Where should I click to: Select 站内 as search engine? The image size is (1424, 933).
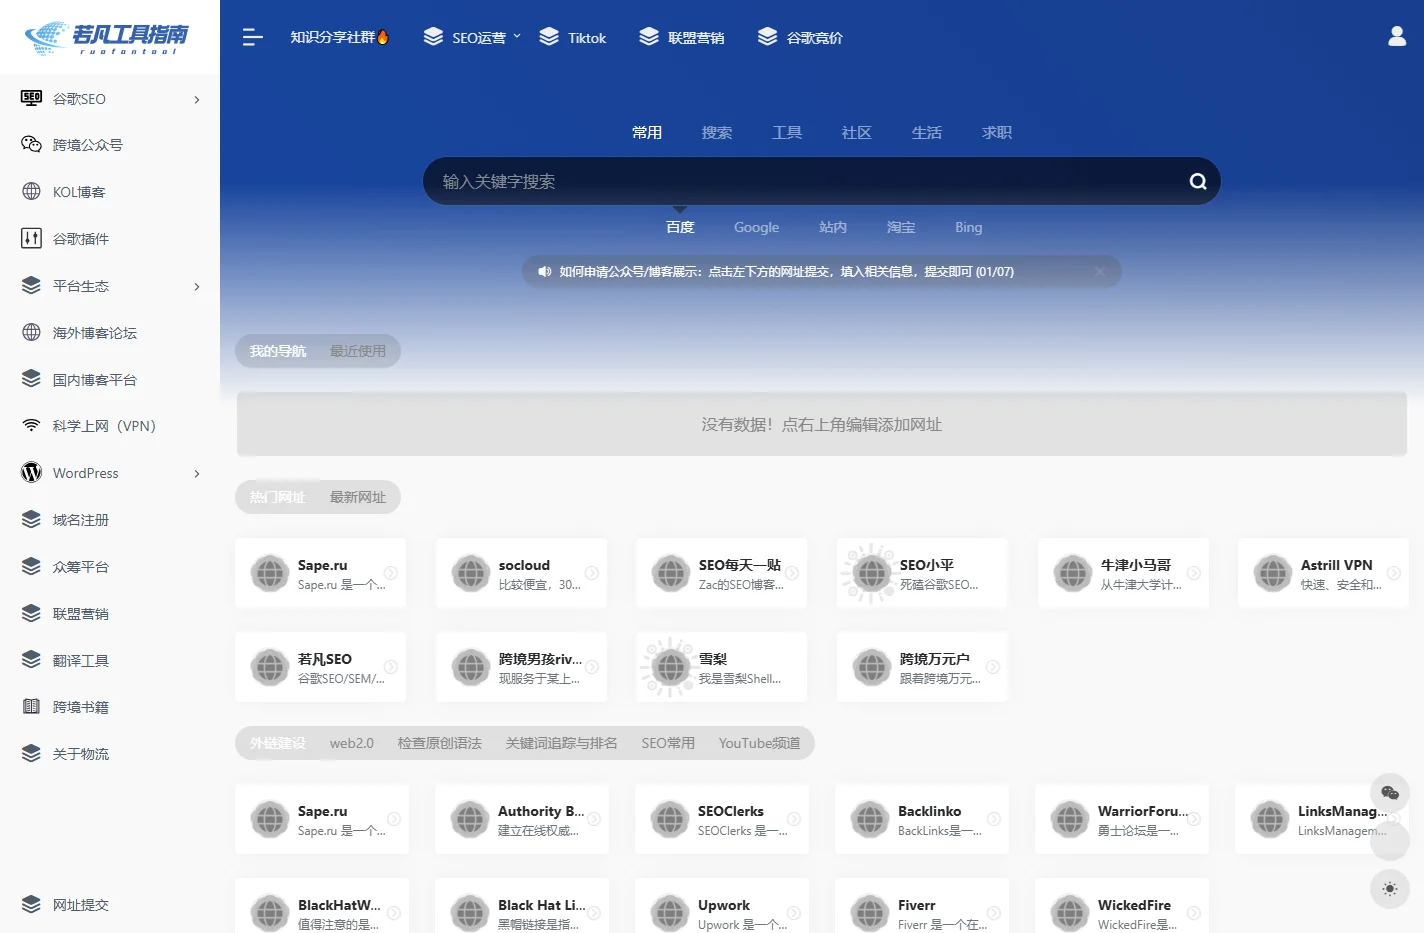(833, 228)
